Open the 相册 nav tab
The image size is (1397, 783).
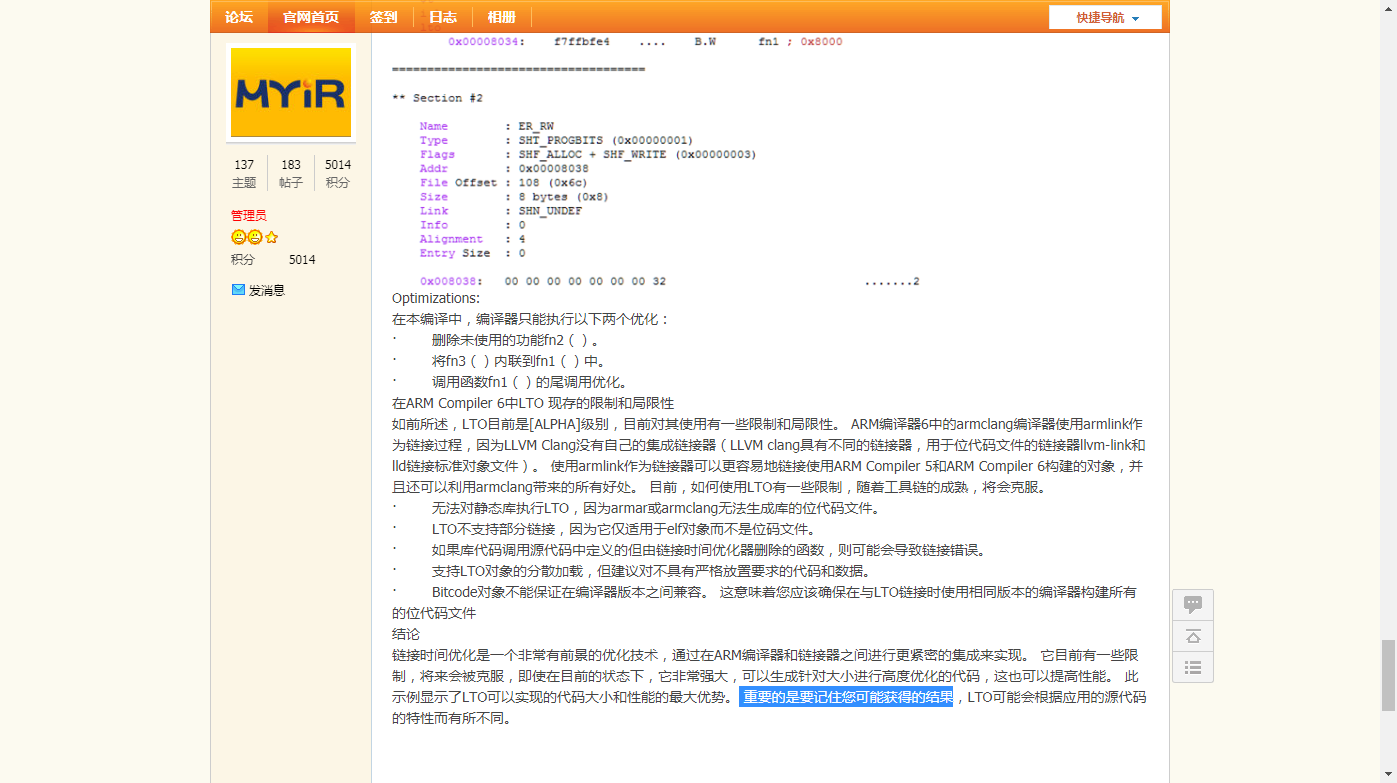[x=502, y=17]
